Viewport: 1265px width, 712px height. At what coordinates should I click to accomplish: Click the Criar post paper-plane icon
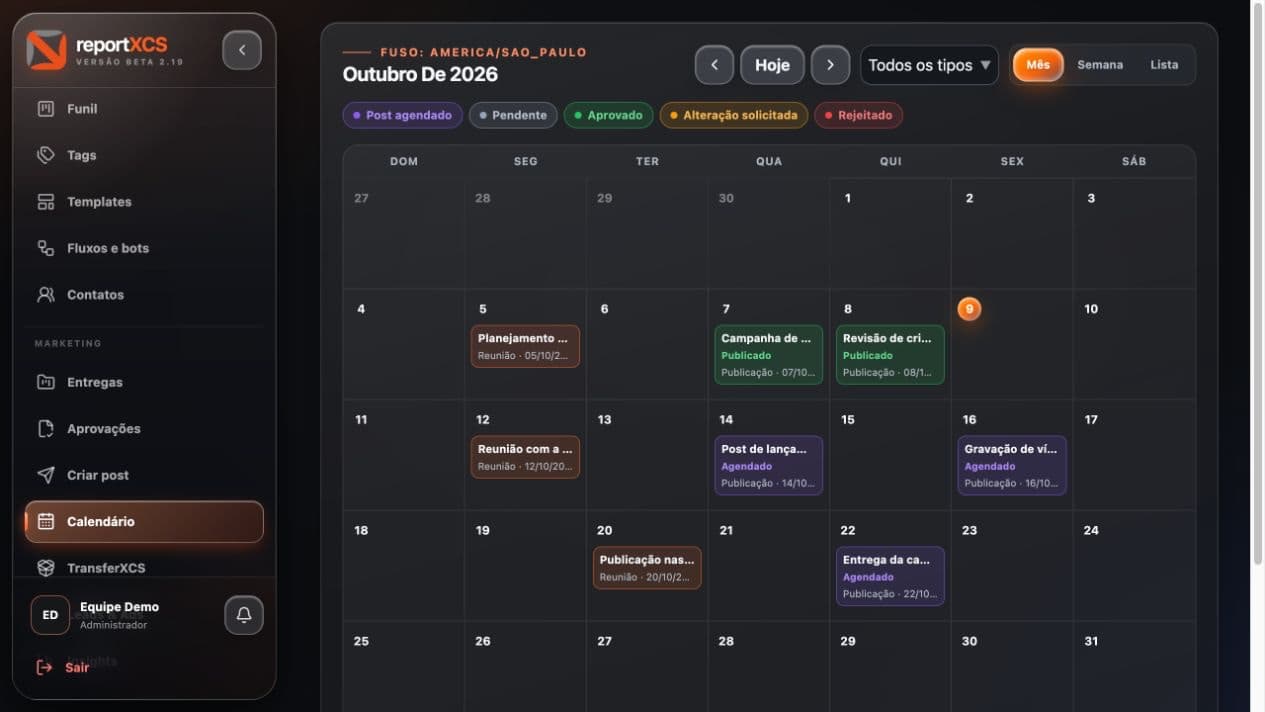45,475
